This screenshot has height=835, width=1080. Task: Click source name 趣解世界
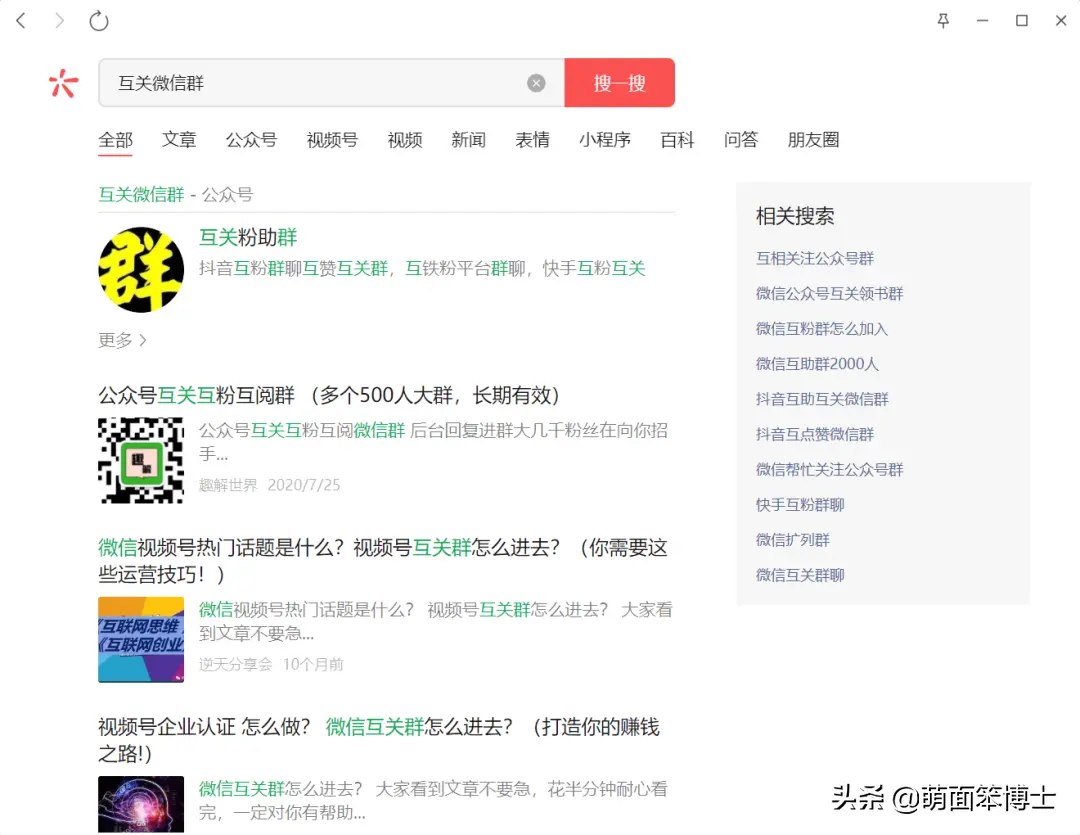click(x=228, y=485)
